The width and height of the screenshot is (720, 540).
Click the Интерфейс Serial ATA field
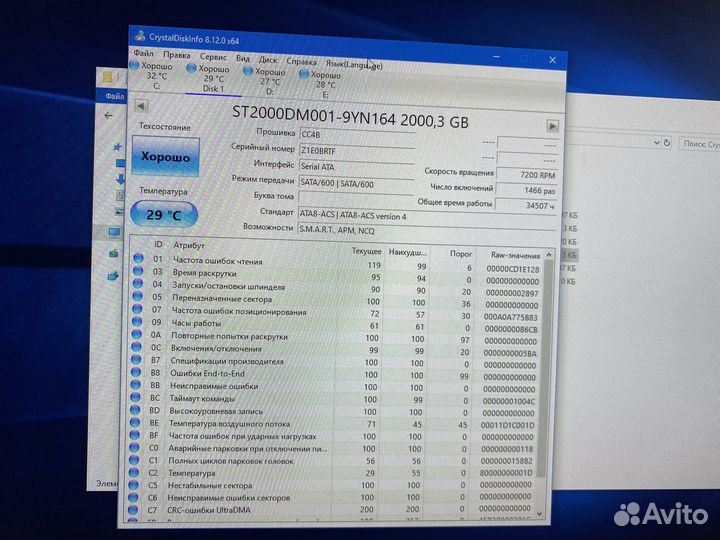[356, 167]
